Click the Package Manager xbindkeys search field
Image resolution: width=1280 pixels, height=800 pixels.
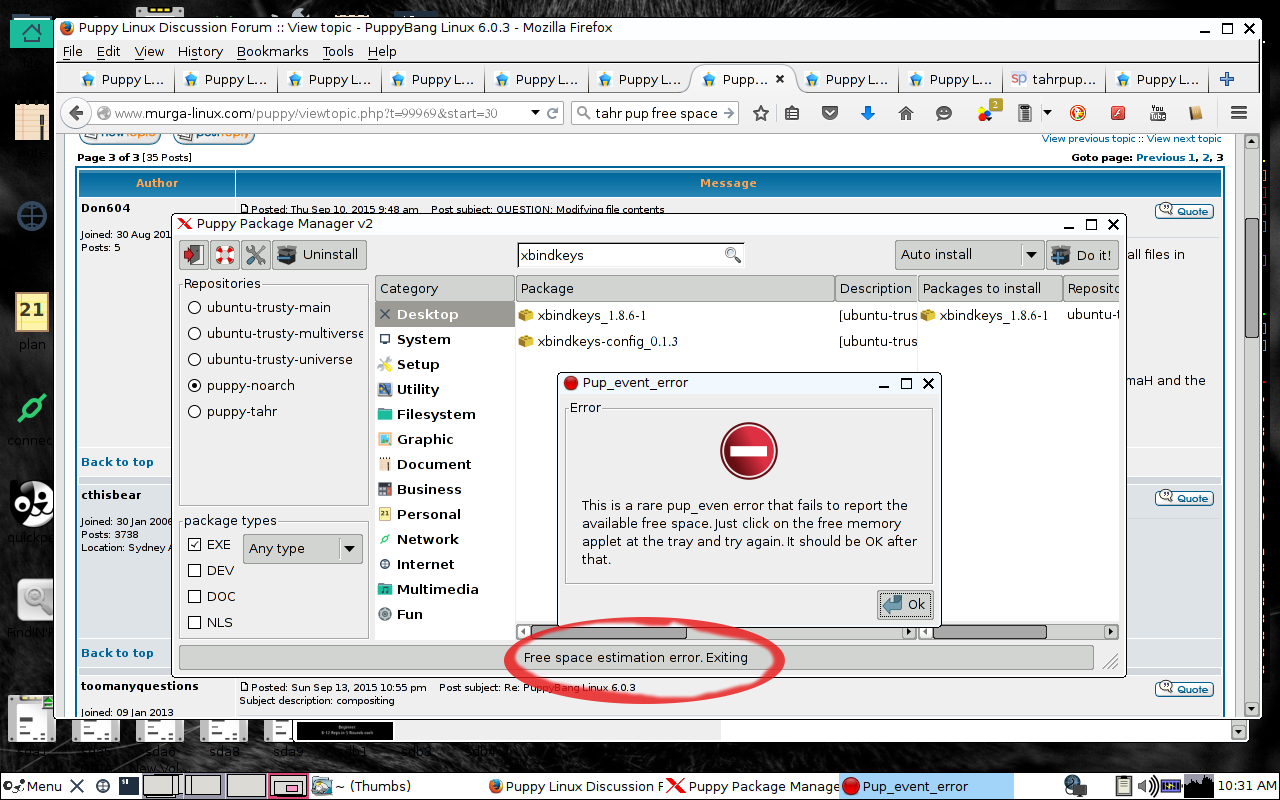tap(631, 255)
